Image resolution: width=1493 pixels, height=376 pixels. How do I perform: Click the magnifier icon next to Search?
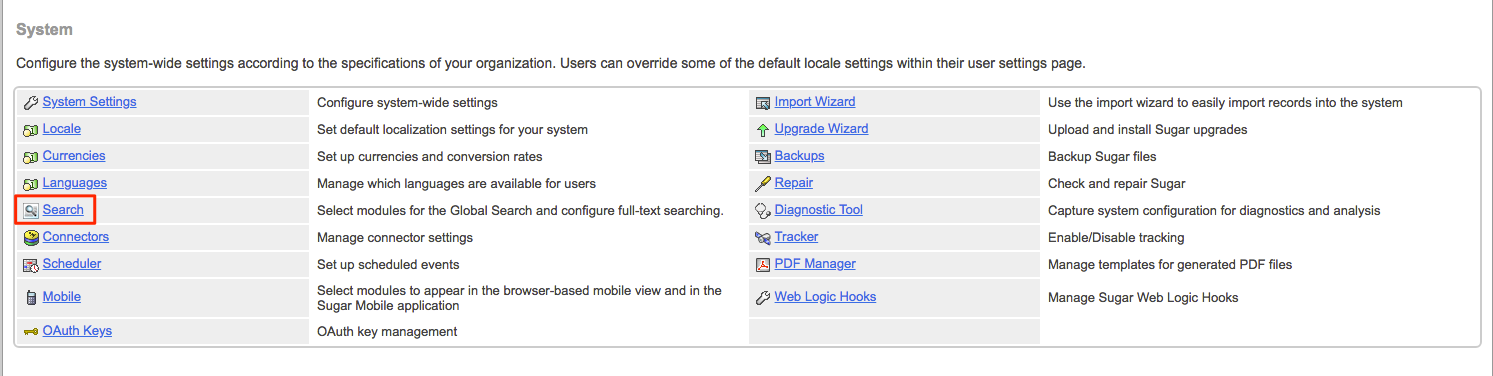point(30,210)
